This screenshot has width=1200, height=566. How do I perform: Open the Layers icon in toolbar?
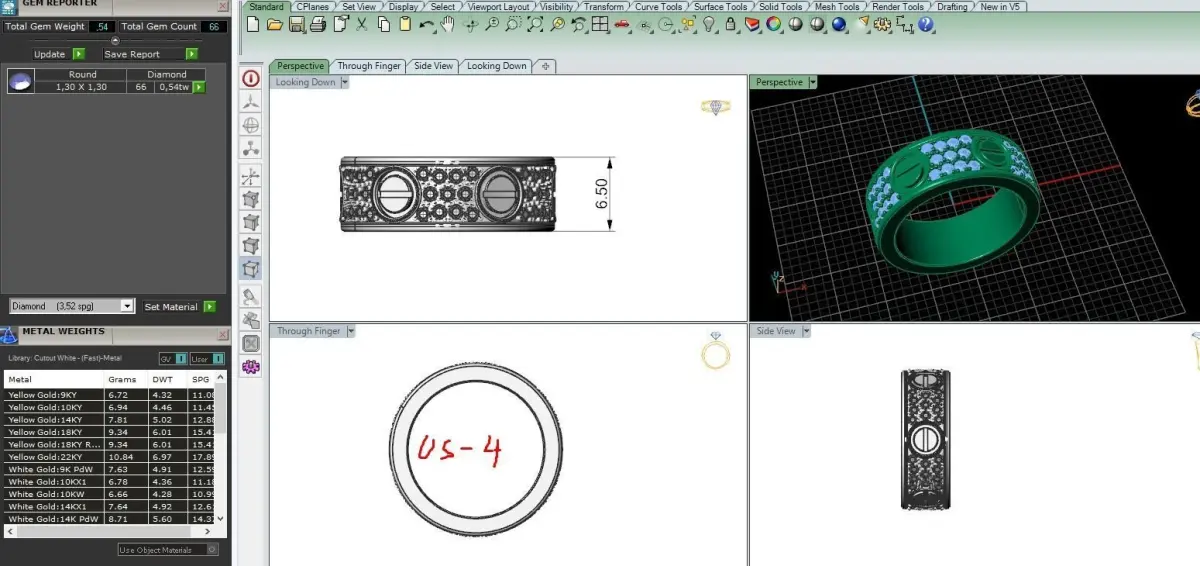pos(752,24)
